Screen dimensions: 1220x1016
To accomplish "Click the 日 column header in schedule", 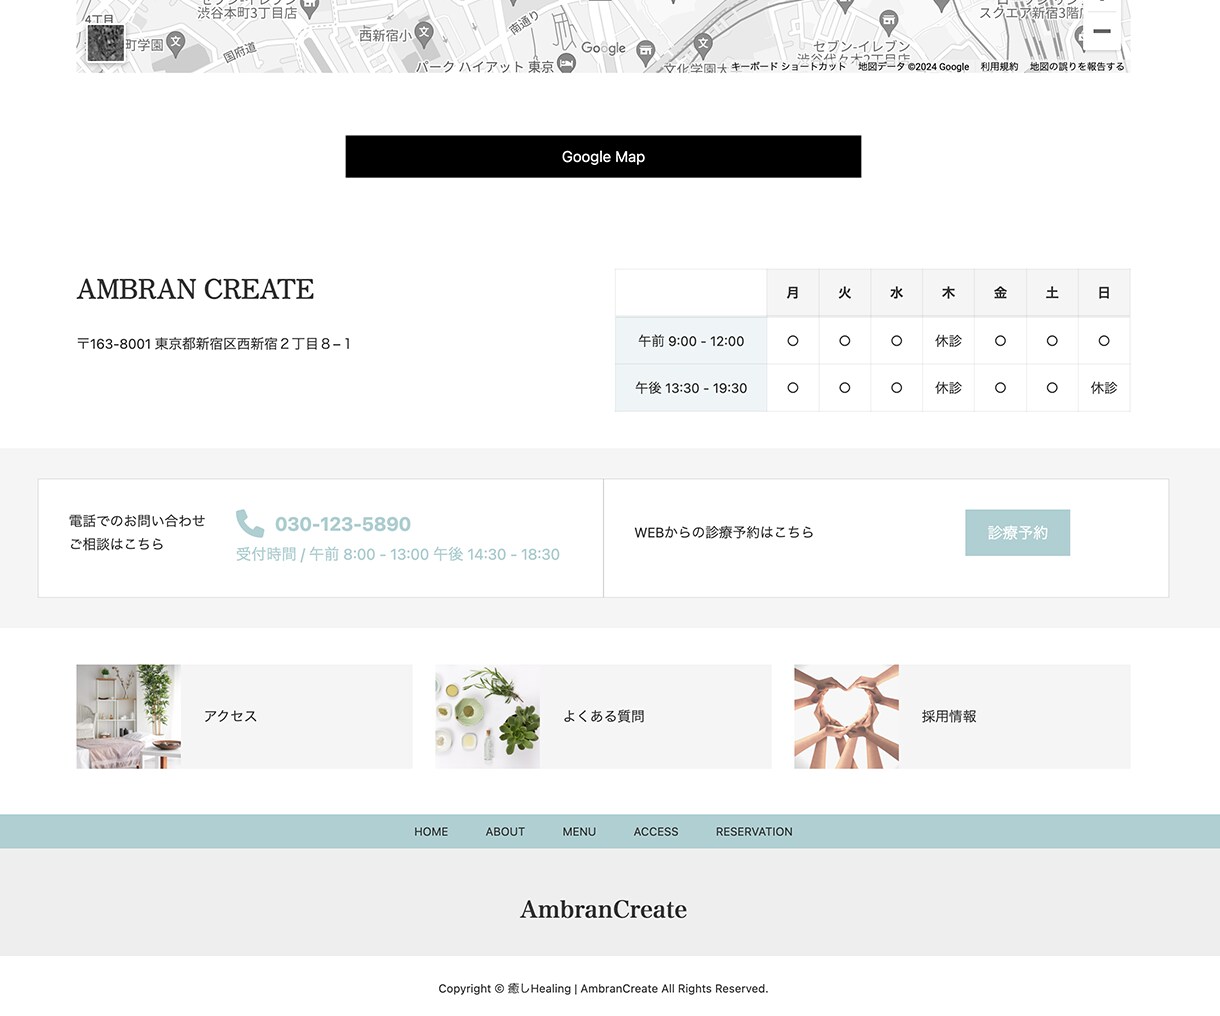I will [x=1104, y=293].
